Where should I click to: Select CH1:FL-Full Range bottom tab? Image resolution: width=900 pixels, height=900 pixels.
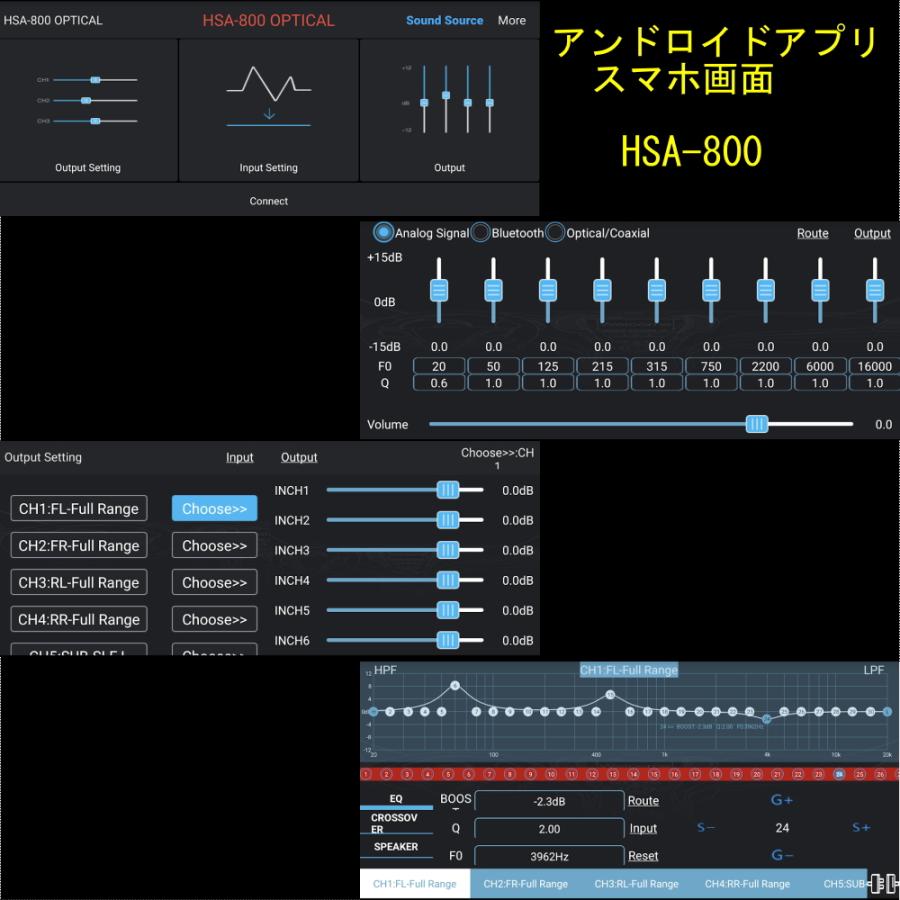(415, 884)
